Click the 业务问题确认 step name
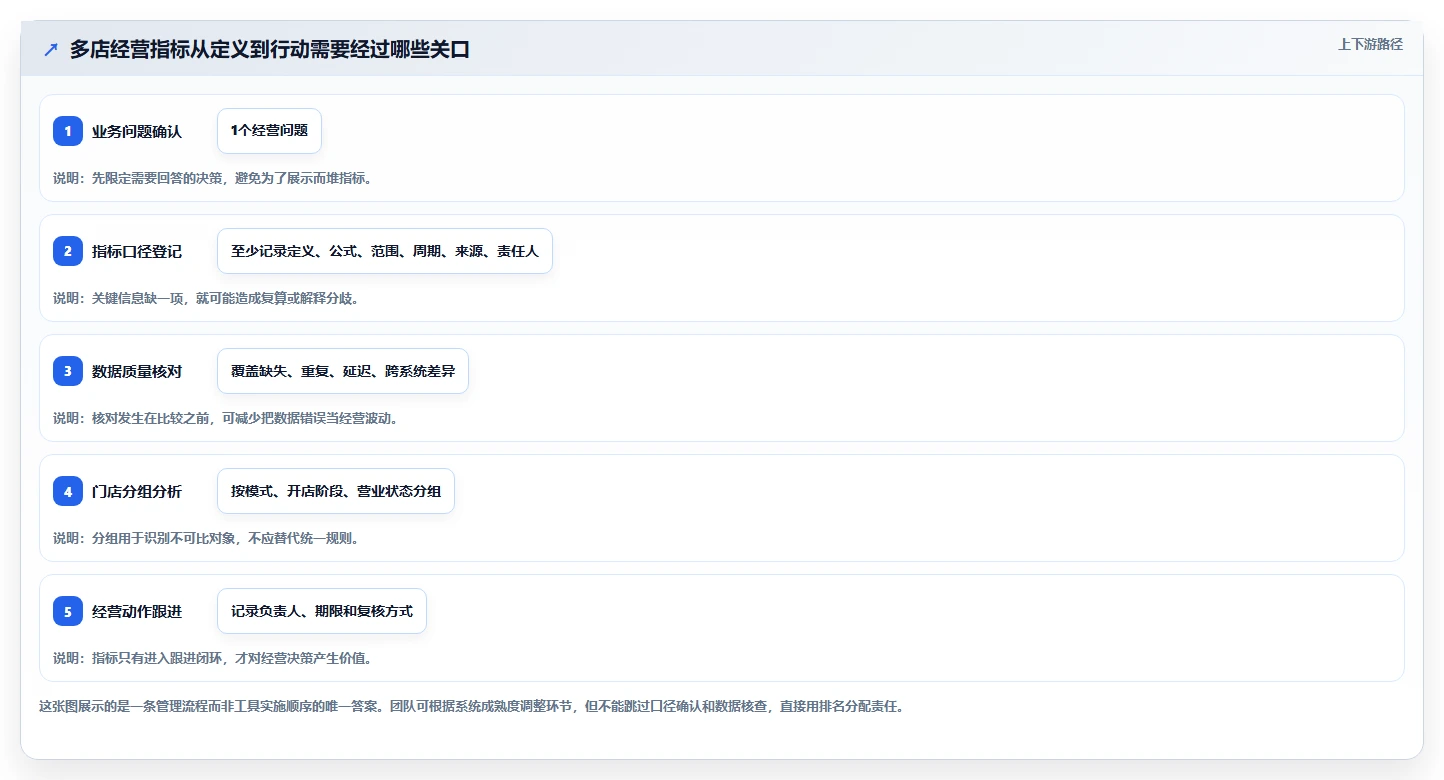This screenshot has height=780, width=1444. 137,131
